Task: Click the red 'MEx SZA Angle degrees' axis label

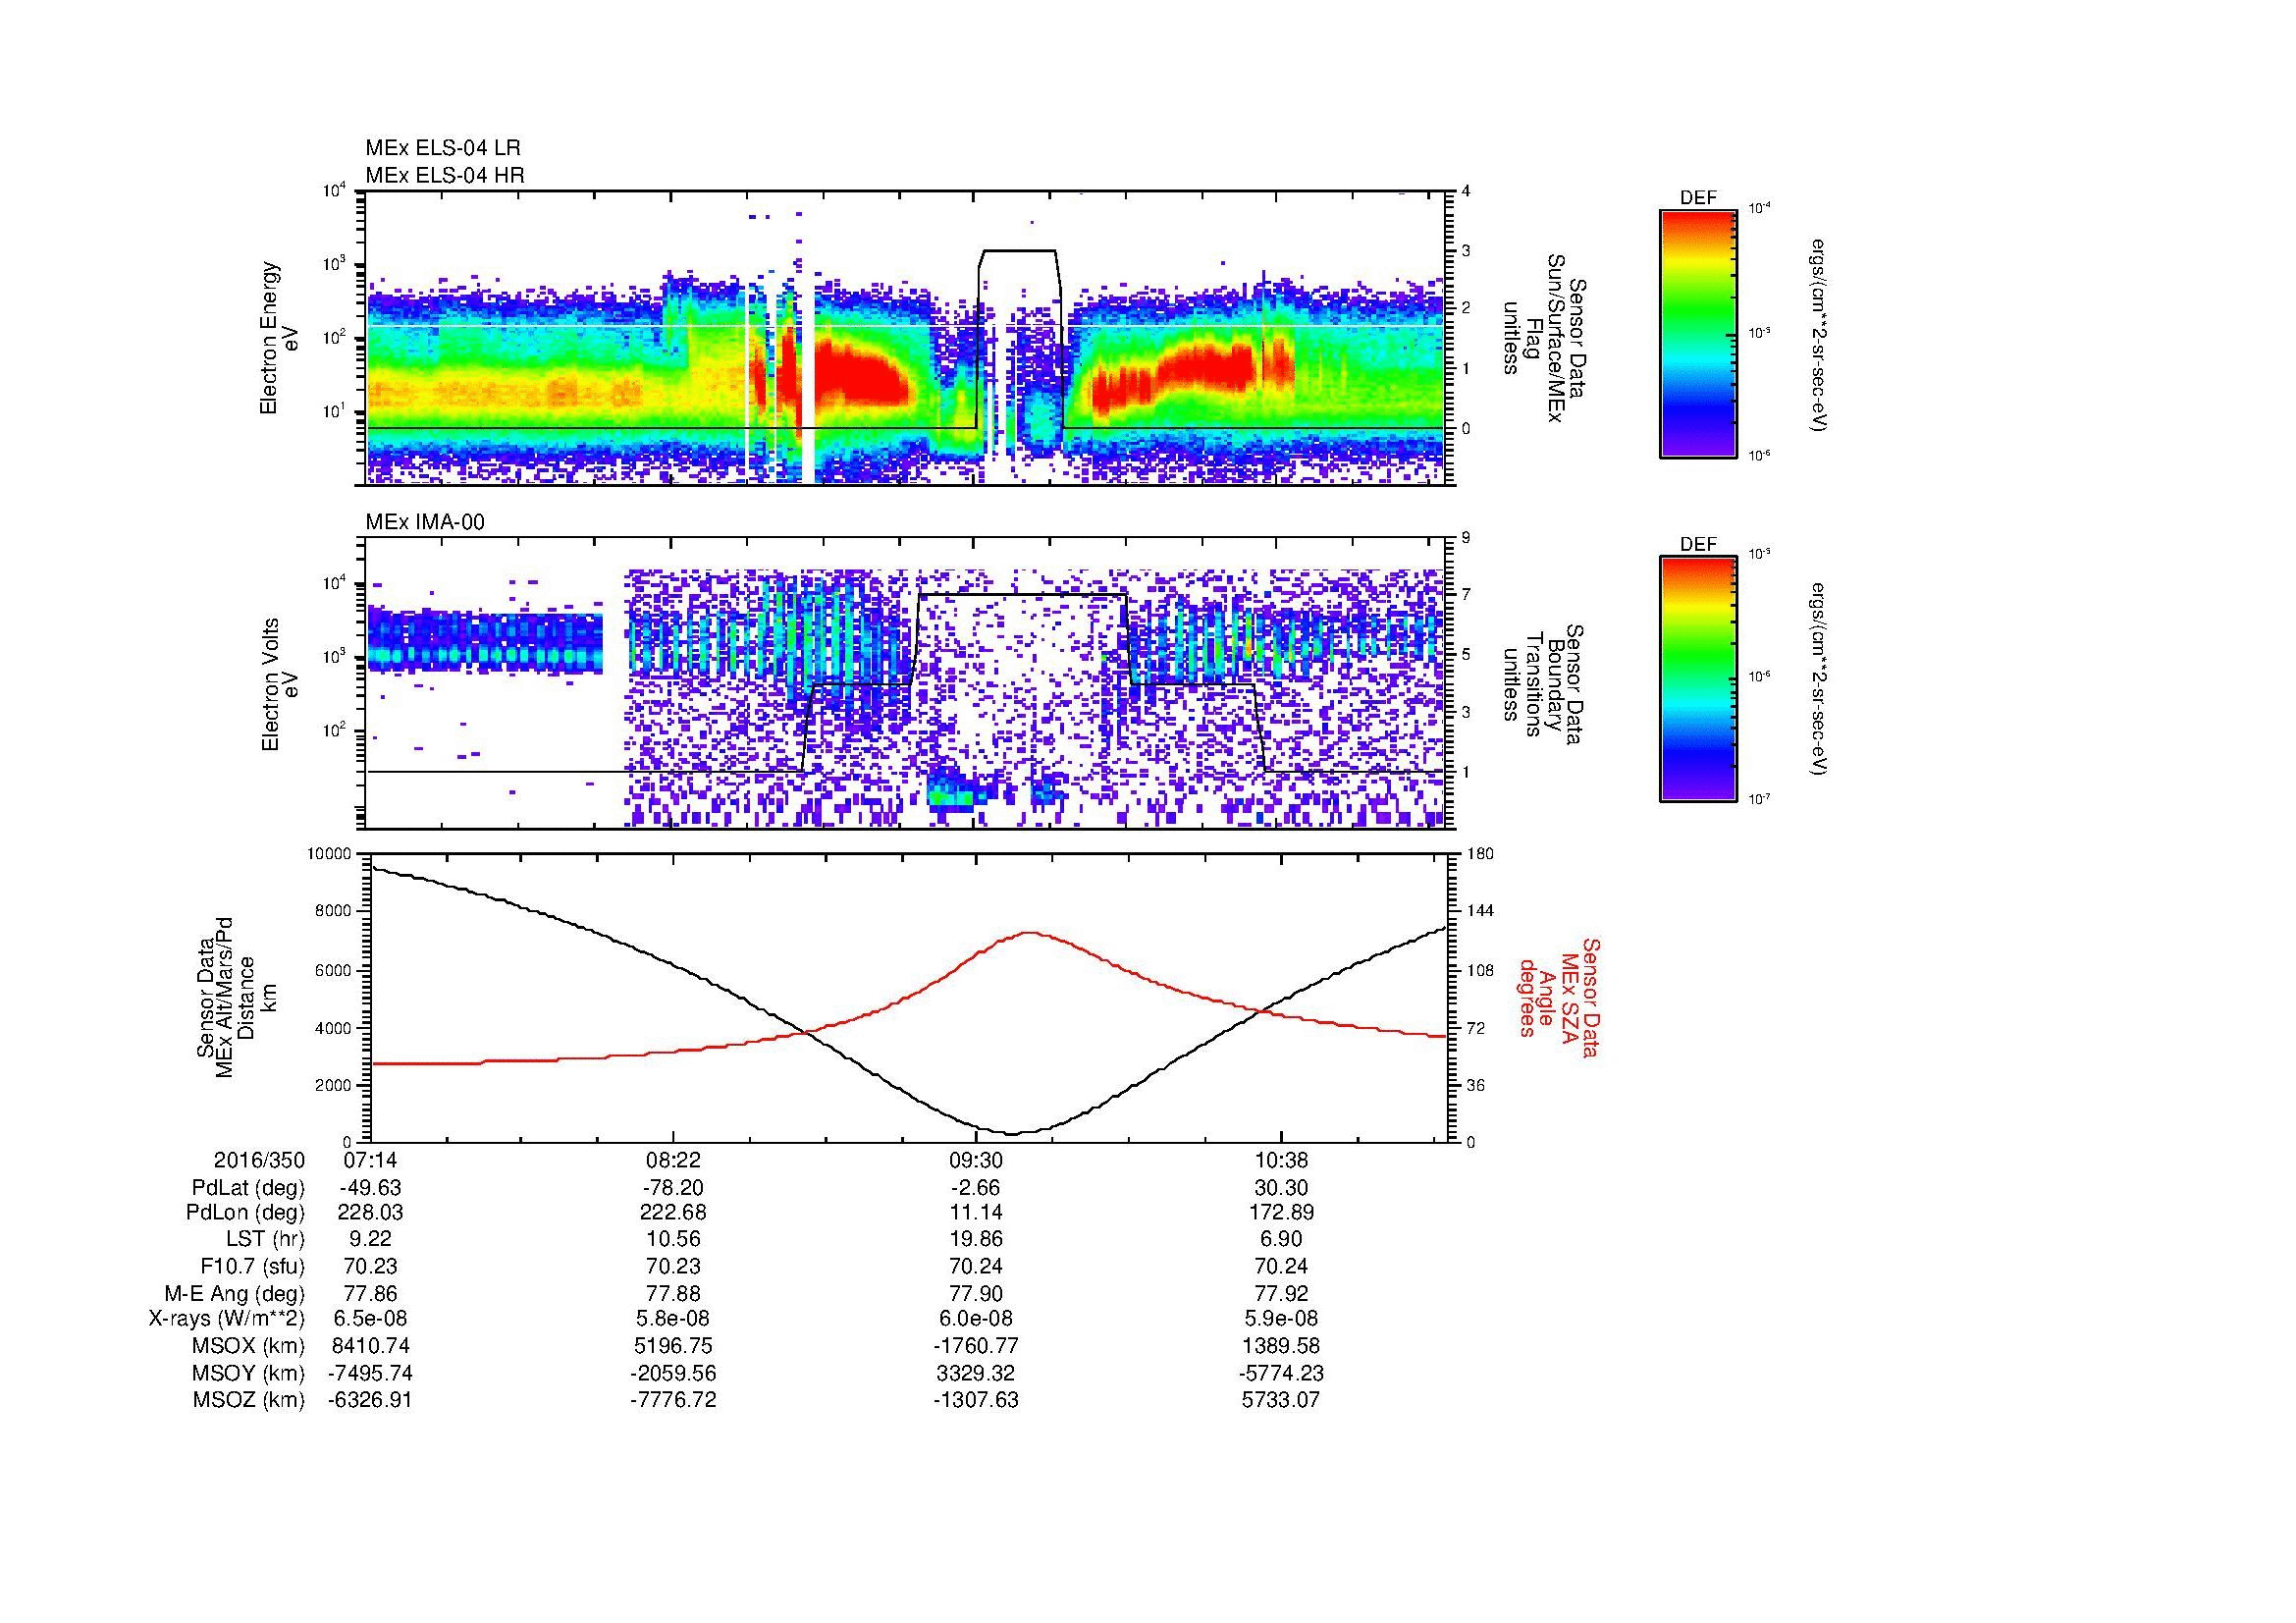Action: pos(1560,997)
